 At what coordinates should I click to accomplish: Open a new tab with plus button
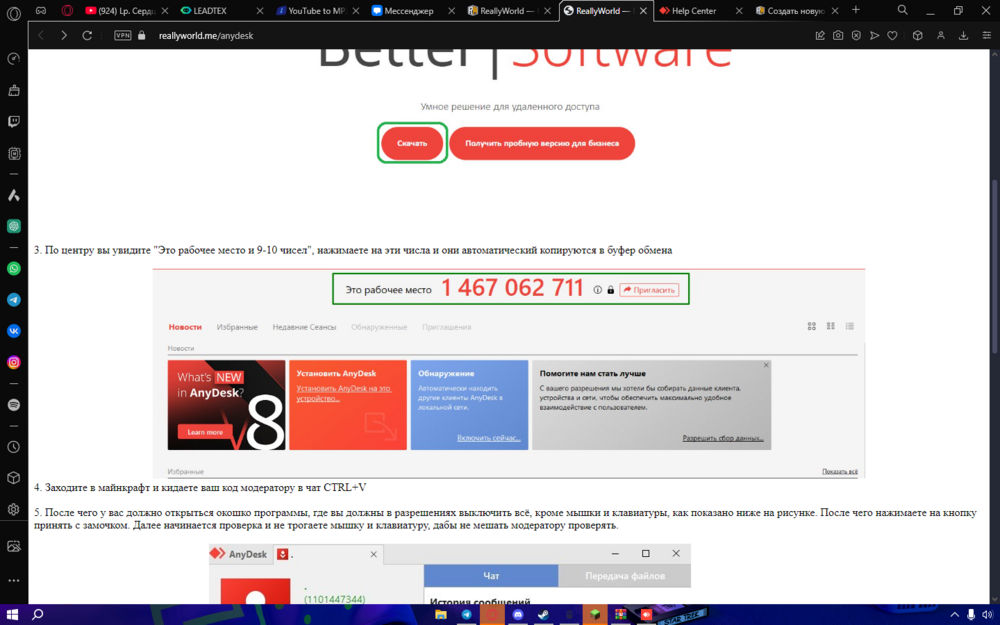tap(856, 10)
